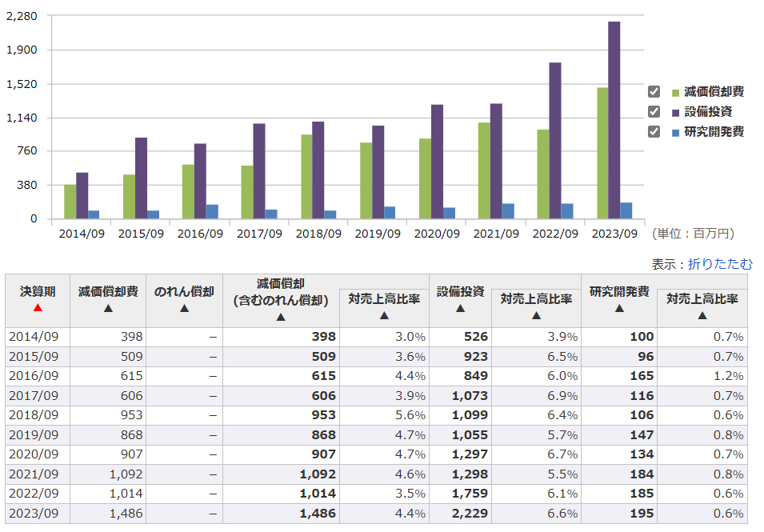Sort by 研究開発費 column arrow
Screen dimensions: 764x532
[x=620, y=308]
